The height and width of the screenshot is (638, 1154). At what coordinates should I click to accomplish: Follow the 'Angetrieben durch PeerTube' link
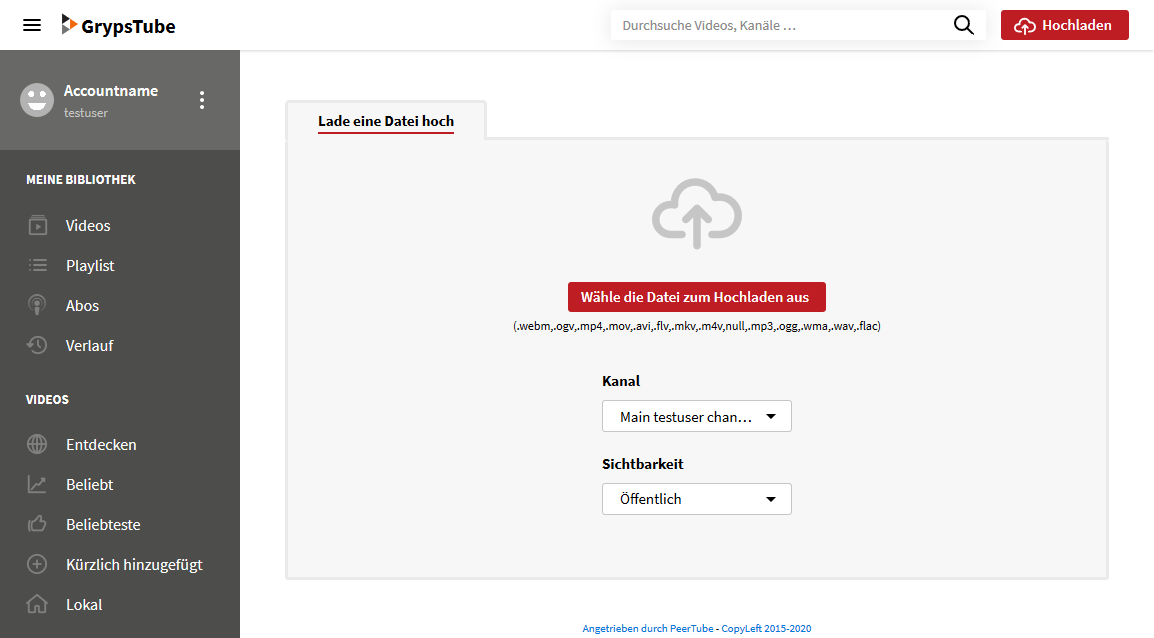tap(647, 629)
